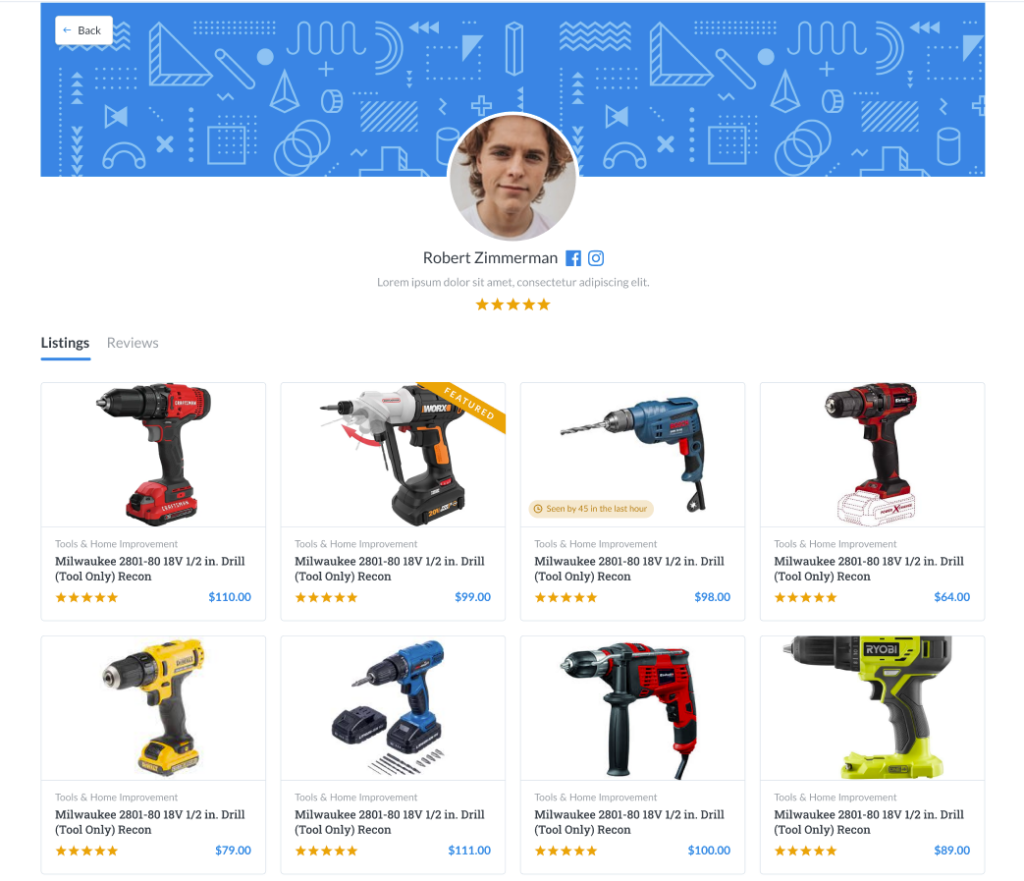Click the profile five-star rating under bio
Screen dimensions: 1024x881
(x=513, y=304)
